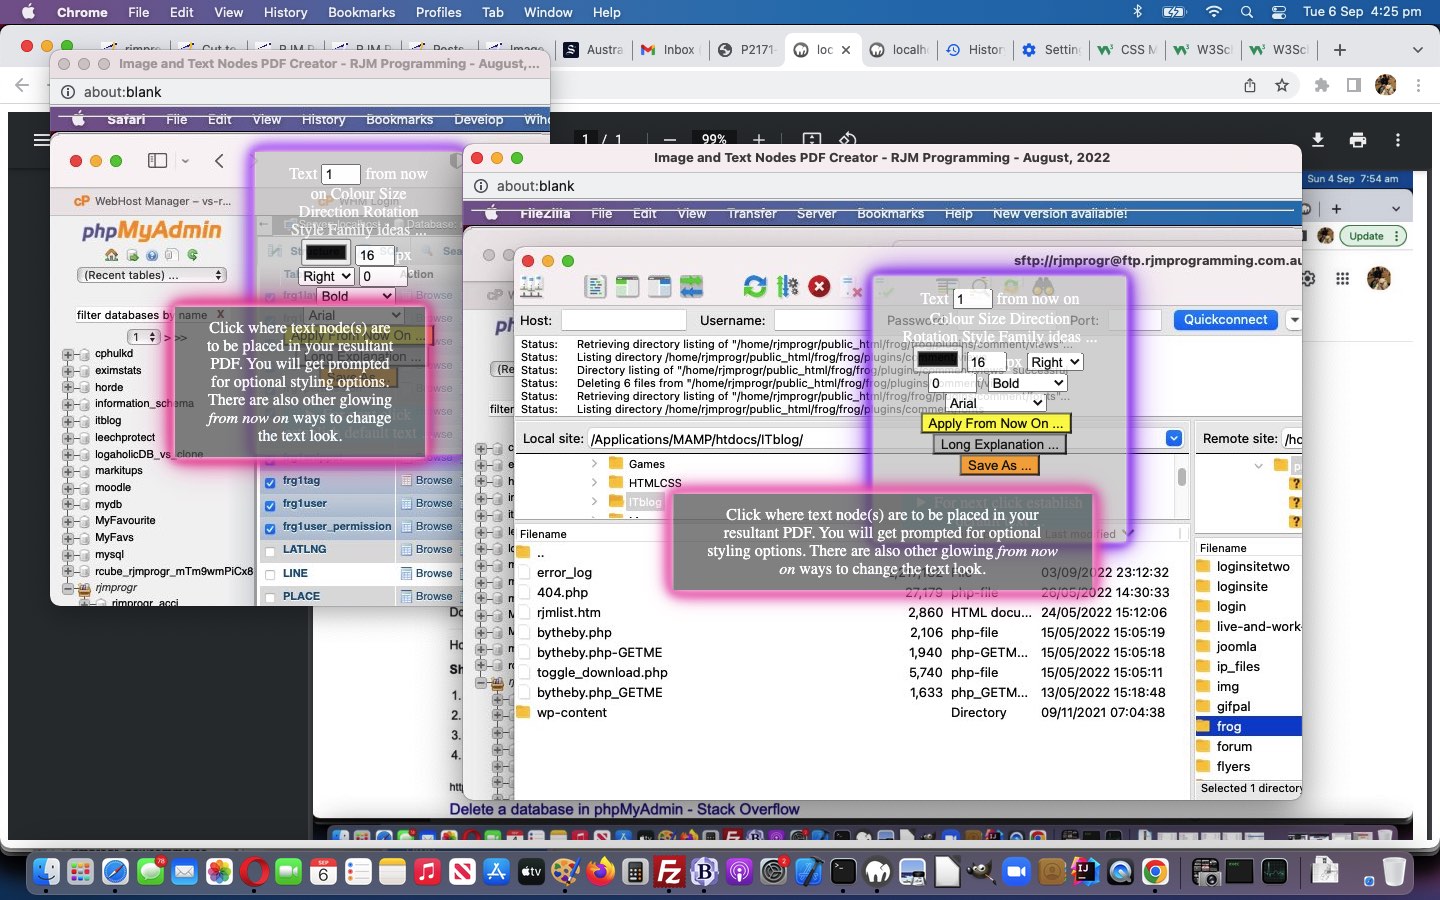Open Finder from the Dock
The image size is (1440, 900).
point(46,872)
